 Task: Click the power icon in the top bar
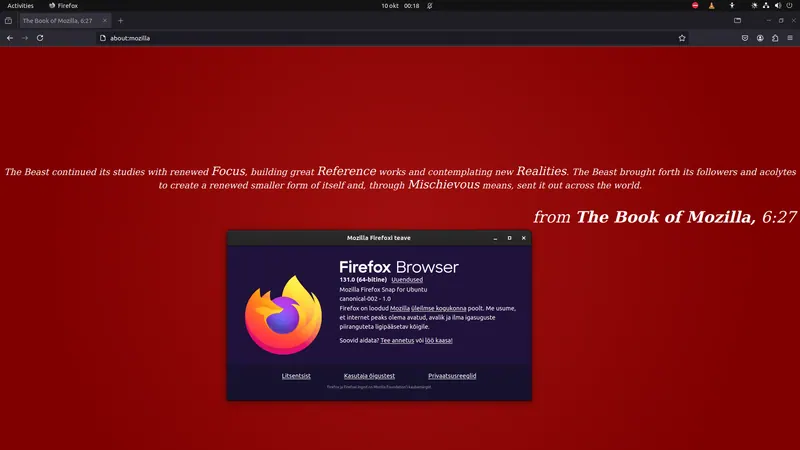point(789,6)
